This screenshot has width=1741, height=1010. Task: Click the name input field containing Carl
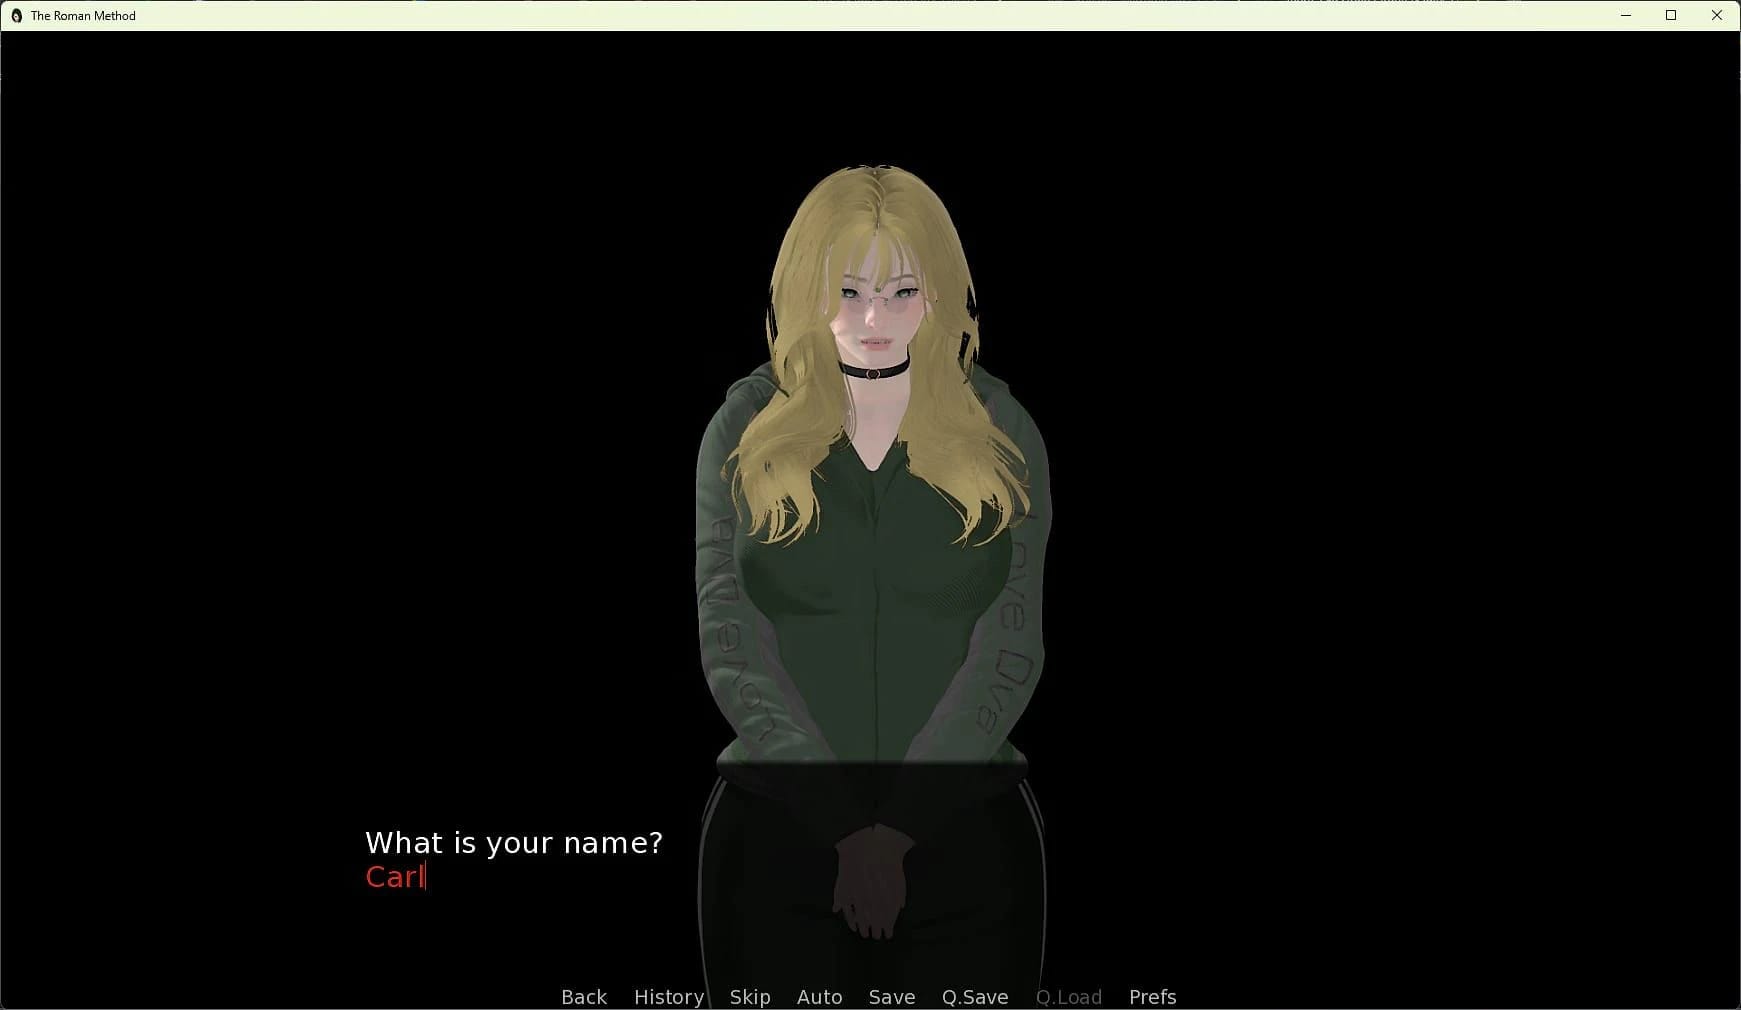[396, 877]
